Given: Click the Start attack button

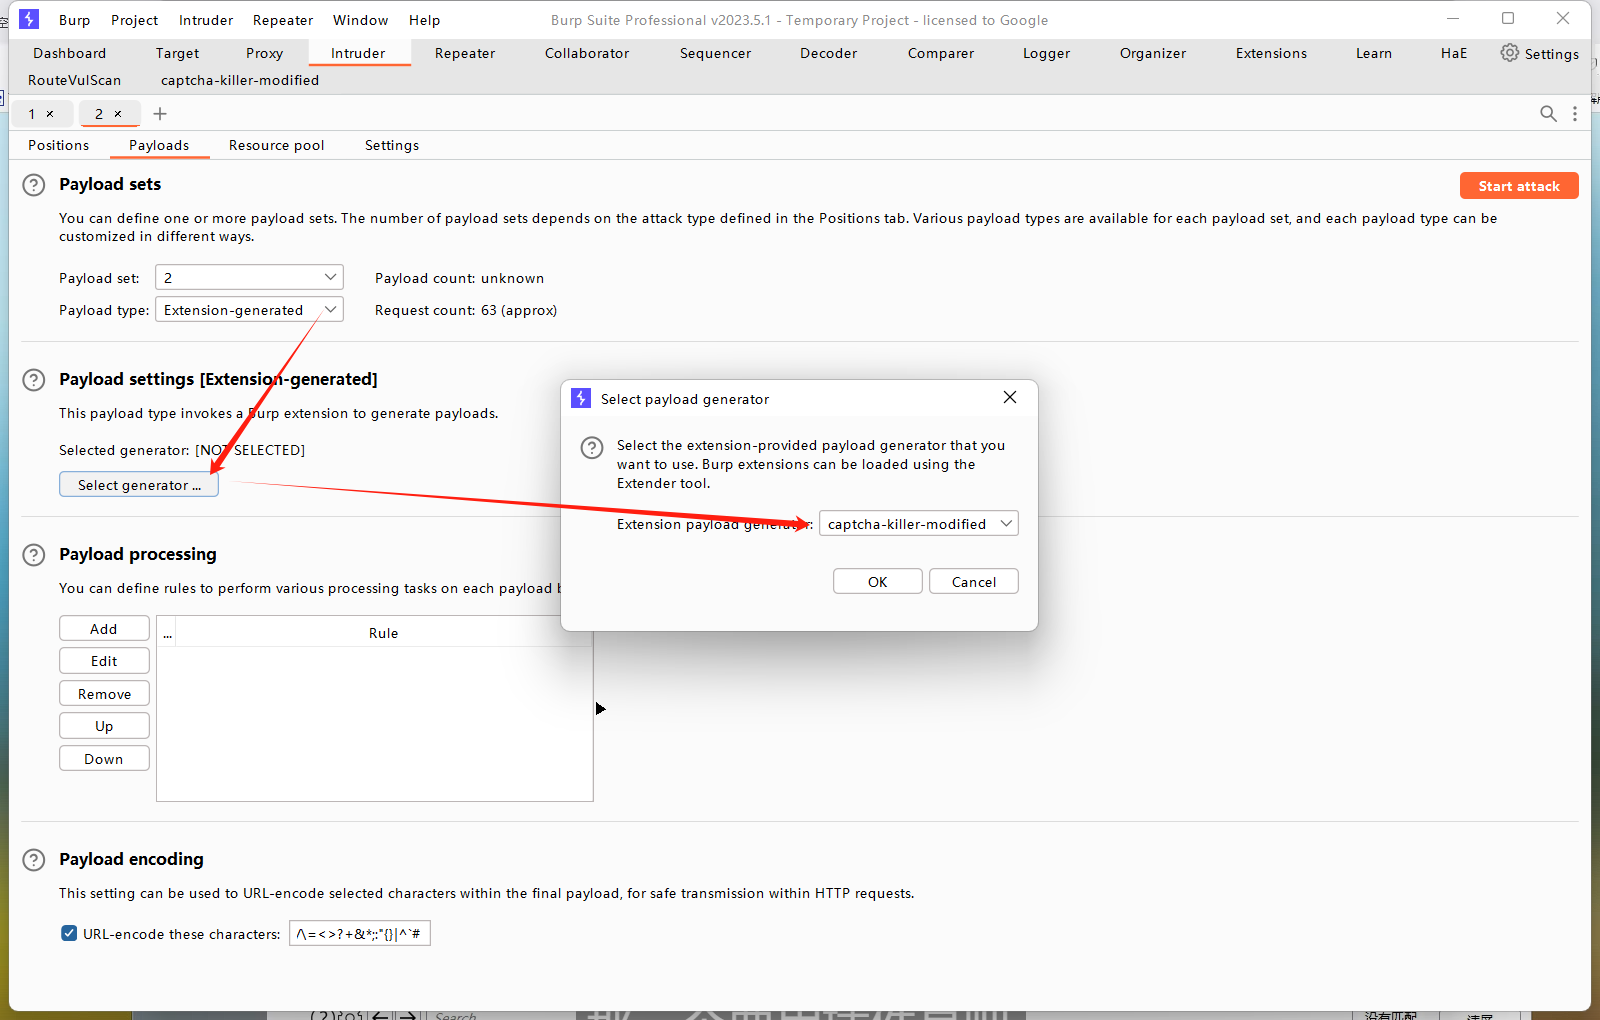Looking at the screenshot, I should point(1519,186).
